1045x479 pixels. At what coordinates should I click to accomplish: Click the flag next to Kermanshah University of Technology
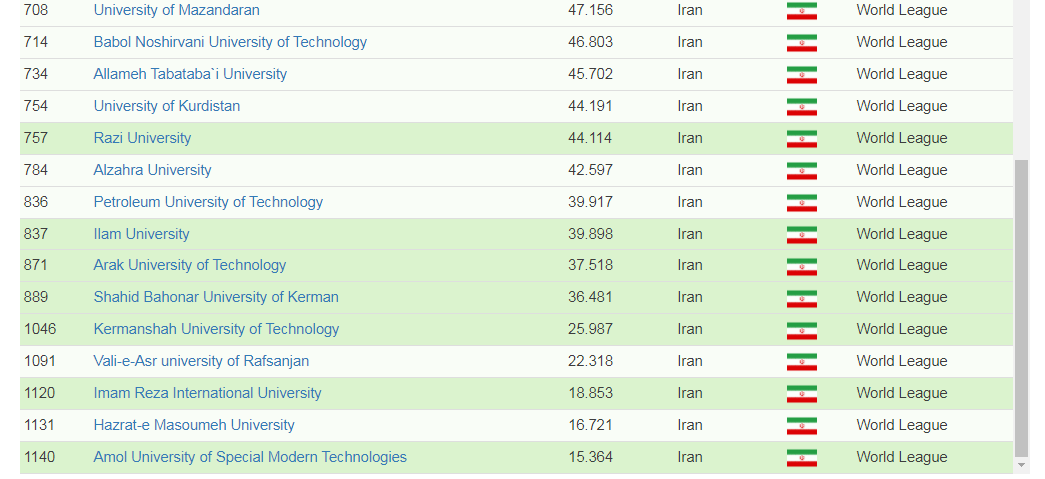801,330
